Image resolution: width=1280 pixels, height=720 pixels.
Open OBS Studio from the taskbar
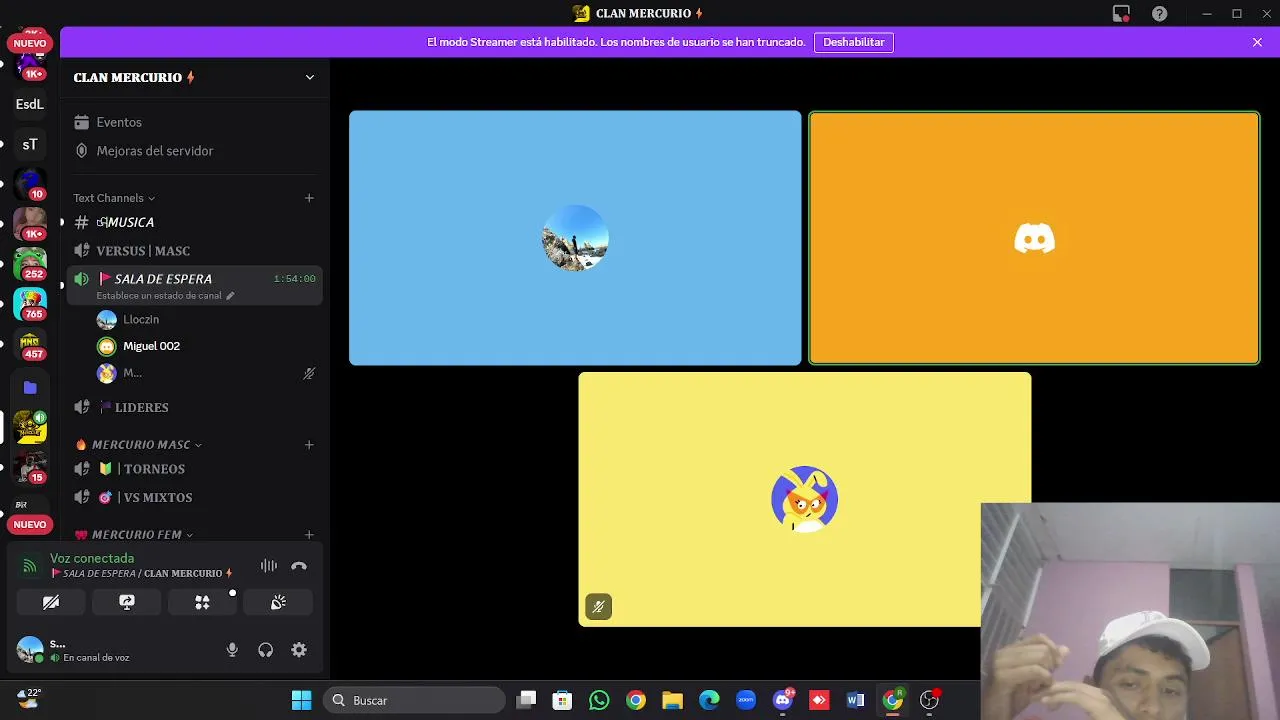929,701
